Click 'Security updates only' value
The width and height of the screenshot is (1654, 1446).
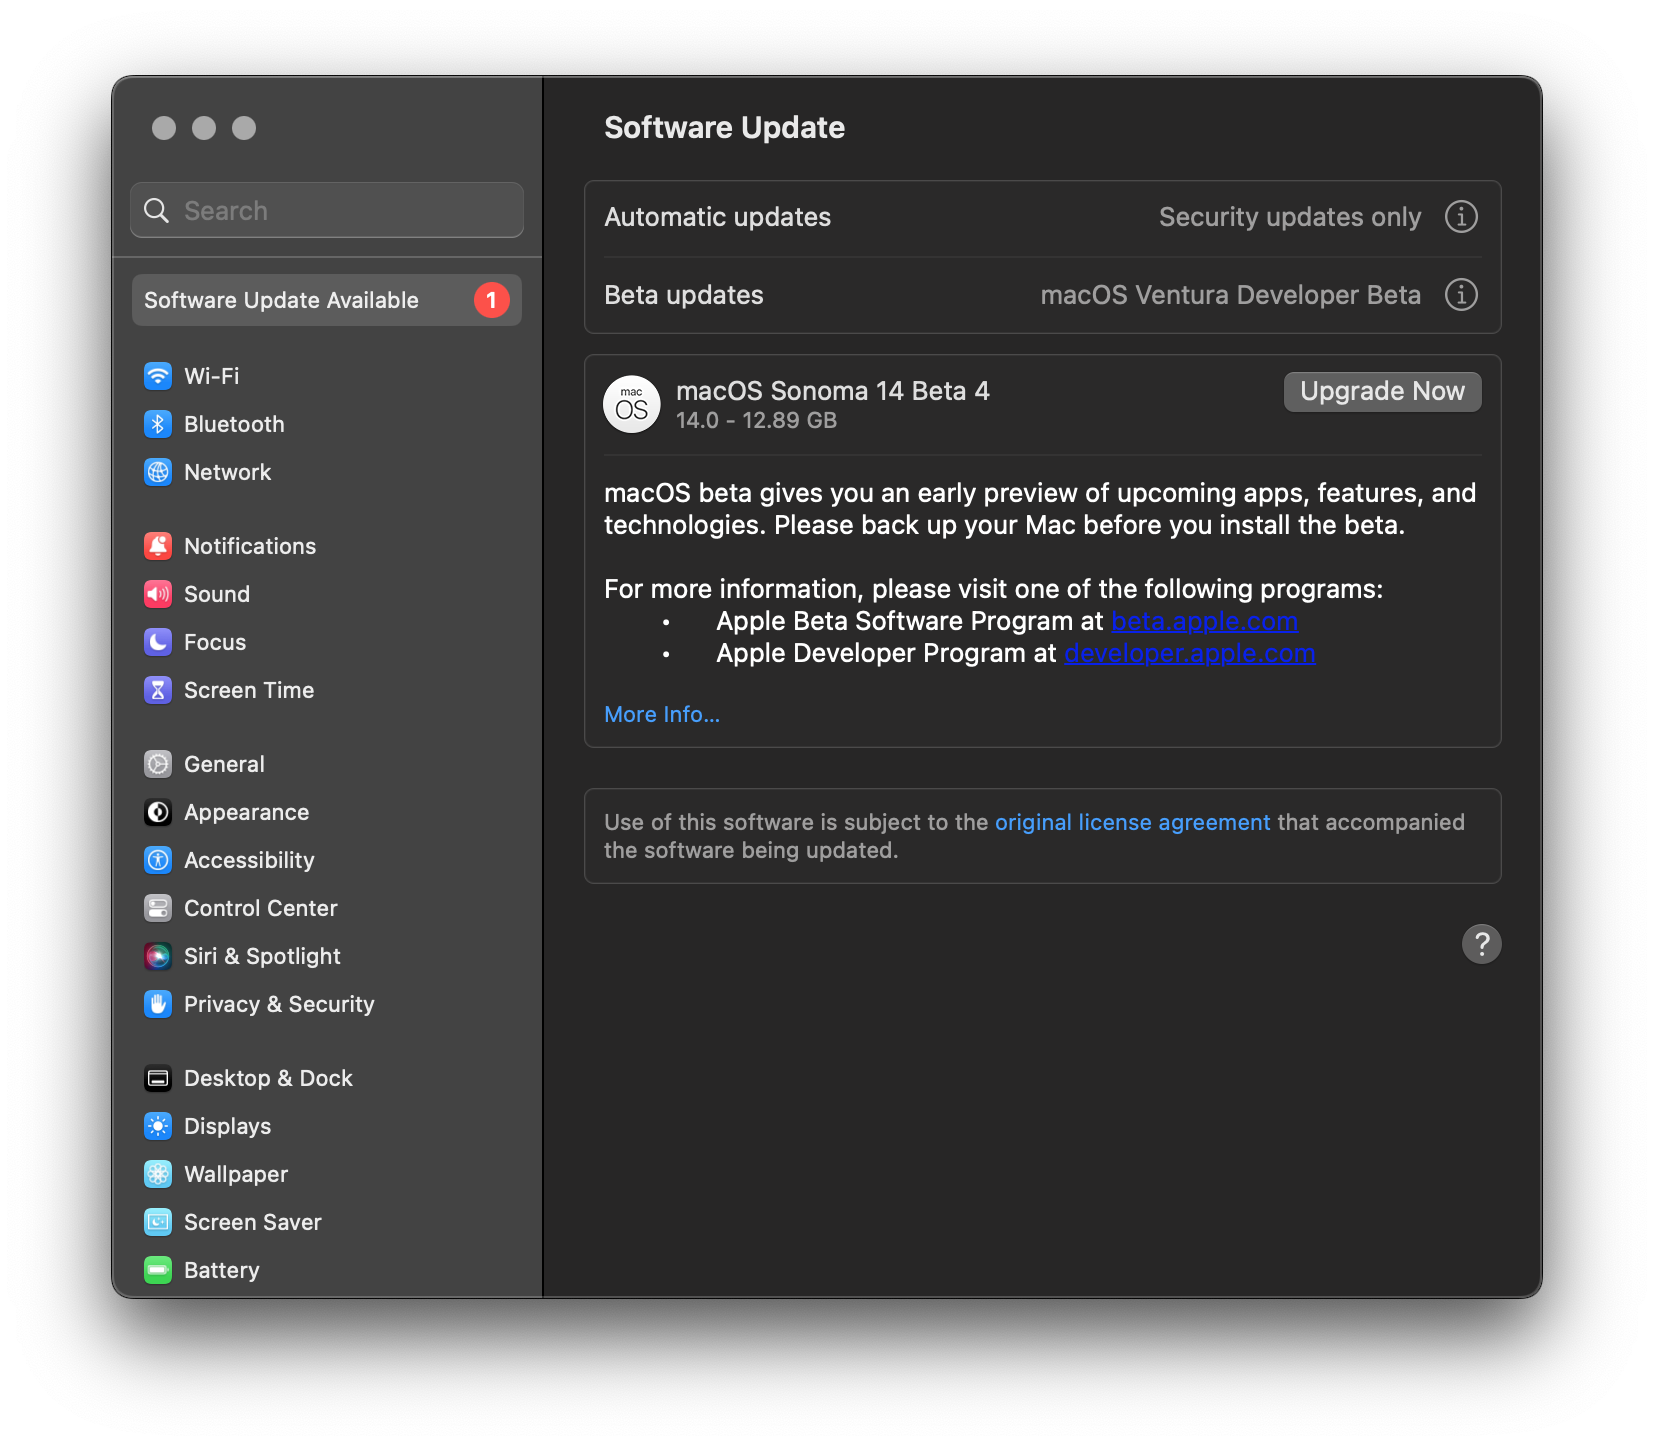1290,217
